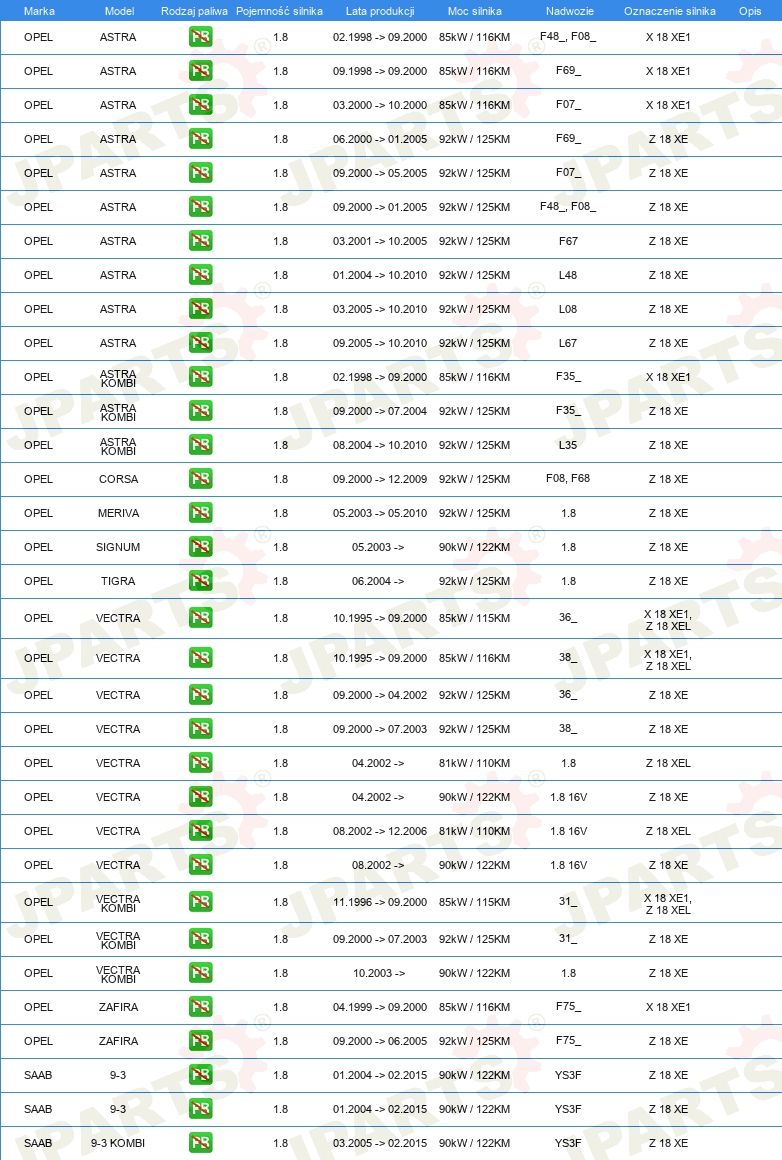Click the Marka column header
This screenshot has height=1160, width=782.
[39, 11]
